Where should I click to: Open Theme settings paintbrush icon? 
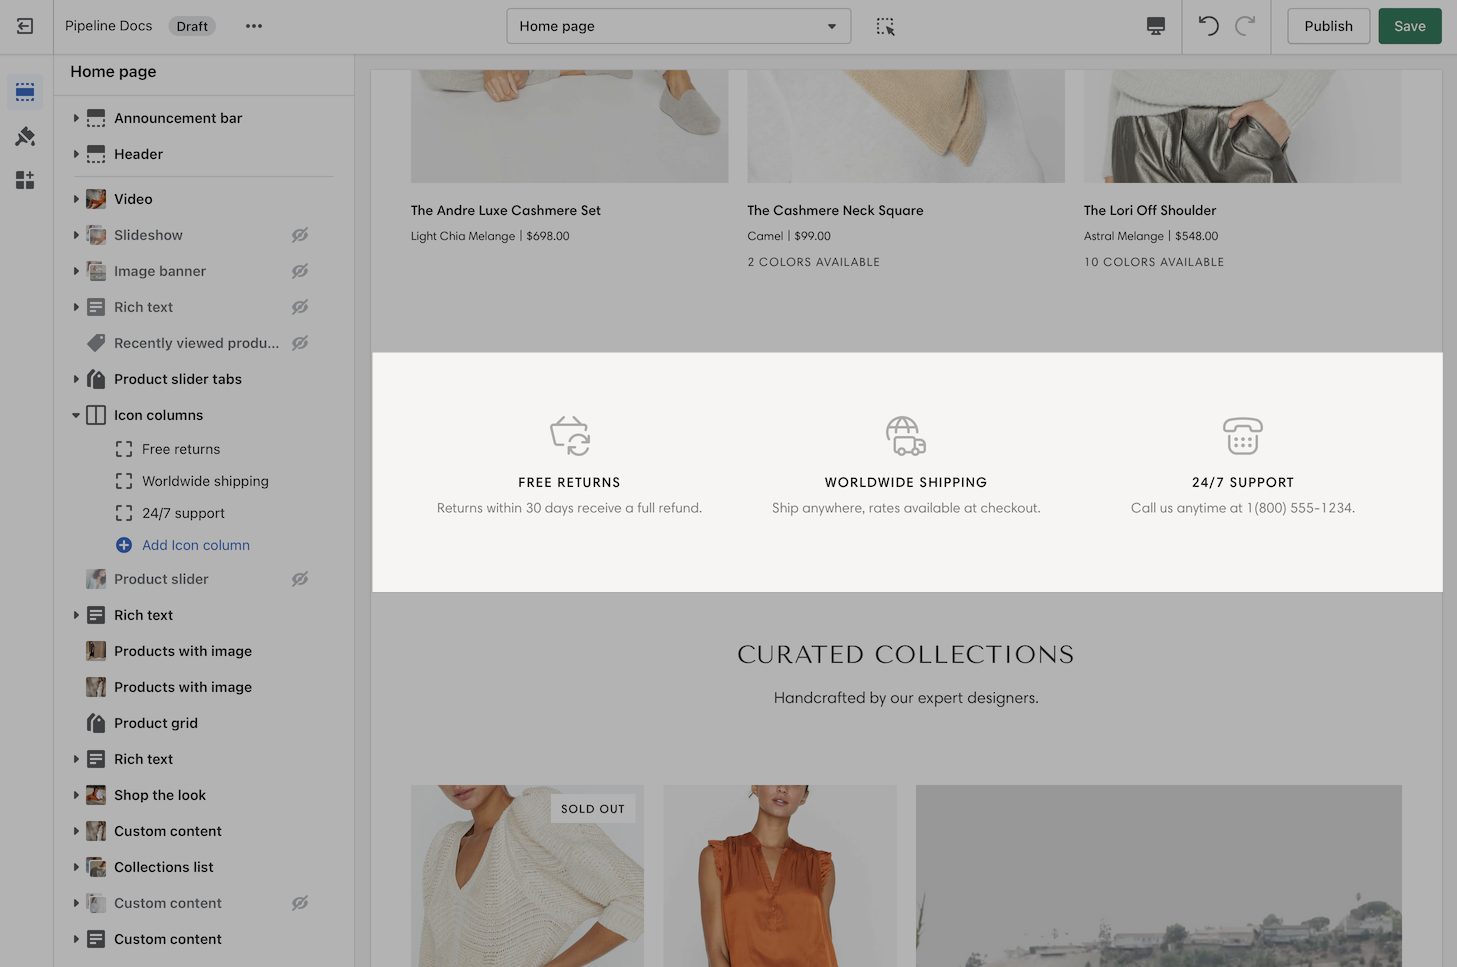coord(25,136)
